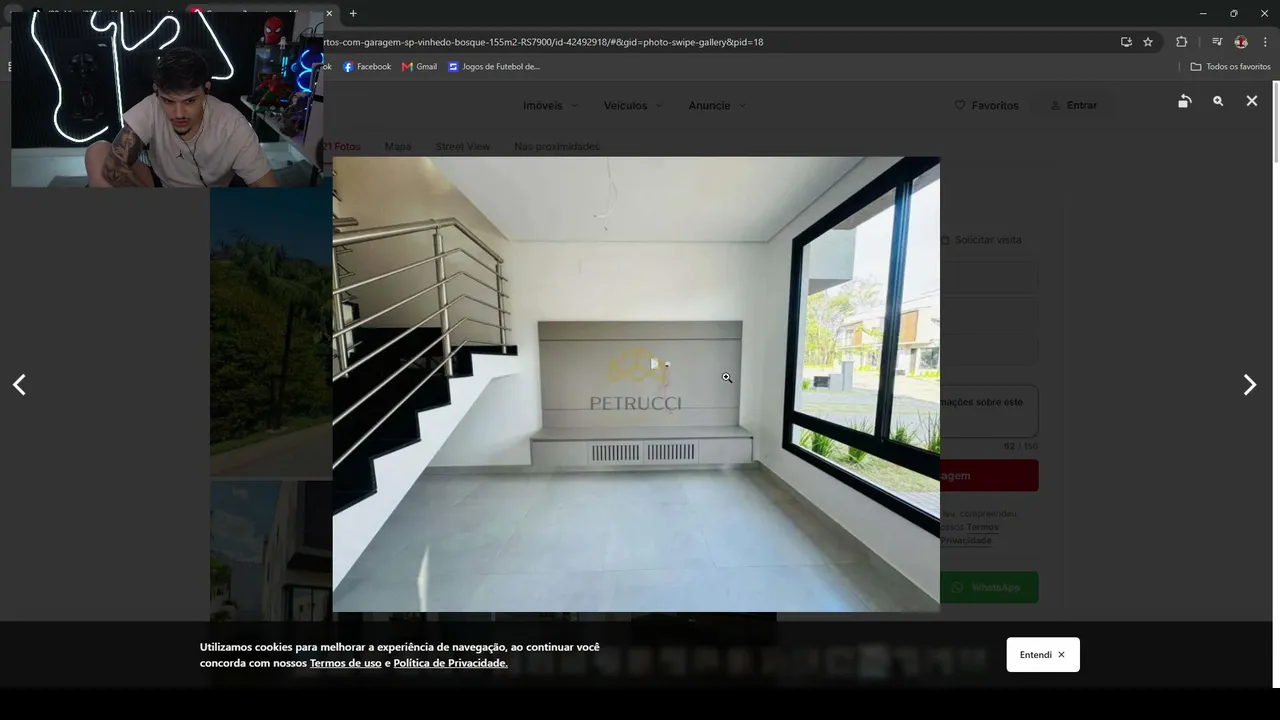Image resolution: width=1280 pixels, height=720 pixels.
Task: Click the green WhatsApp contact button
Action: click(989, 587)
